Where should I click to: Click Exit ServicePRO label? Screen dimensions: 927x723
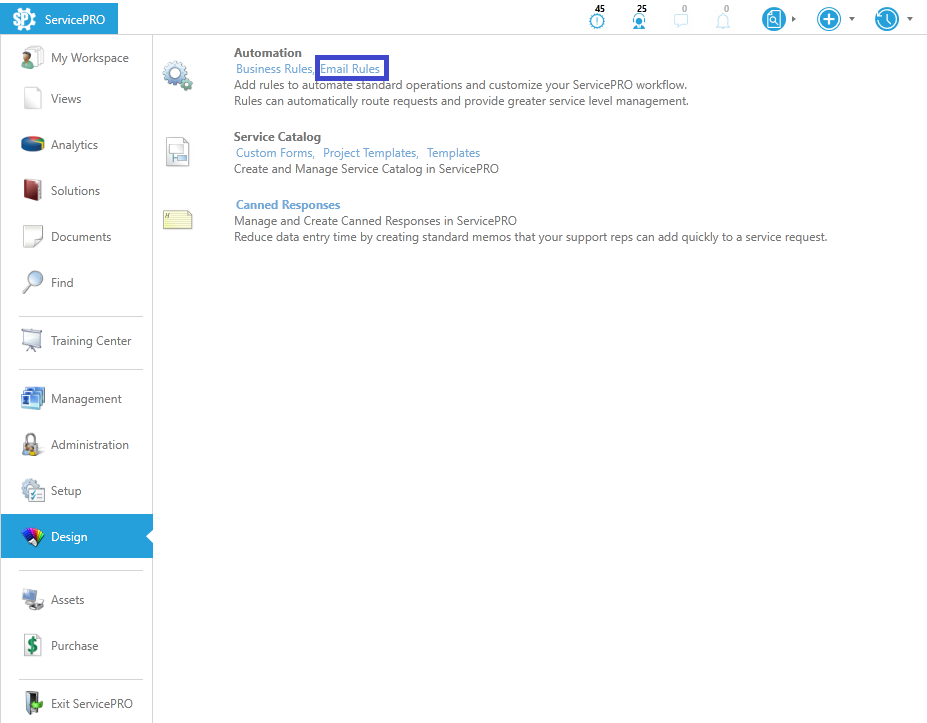tap(92, 703)
